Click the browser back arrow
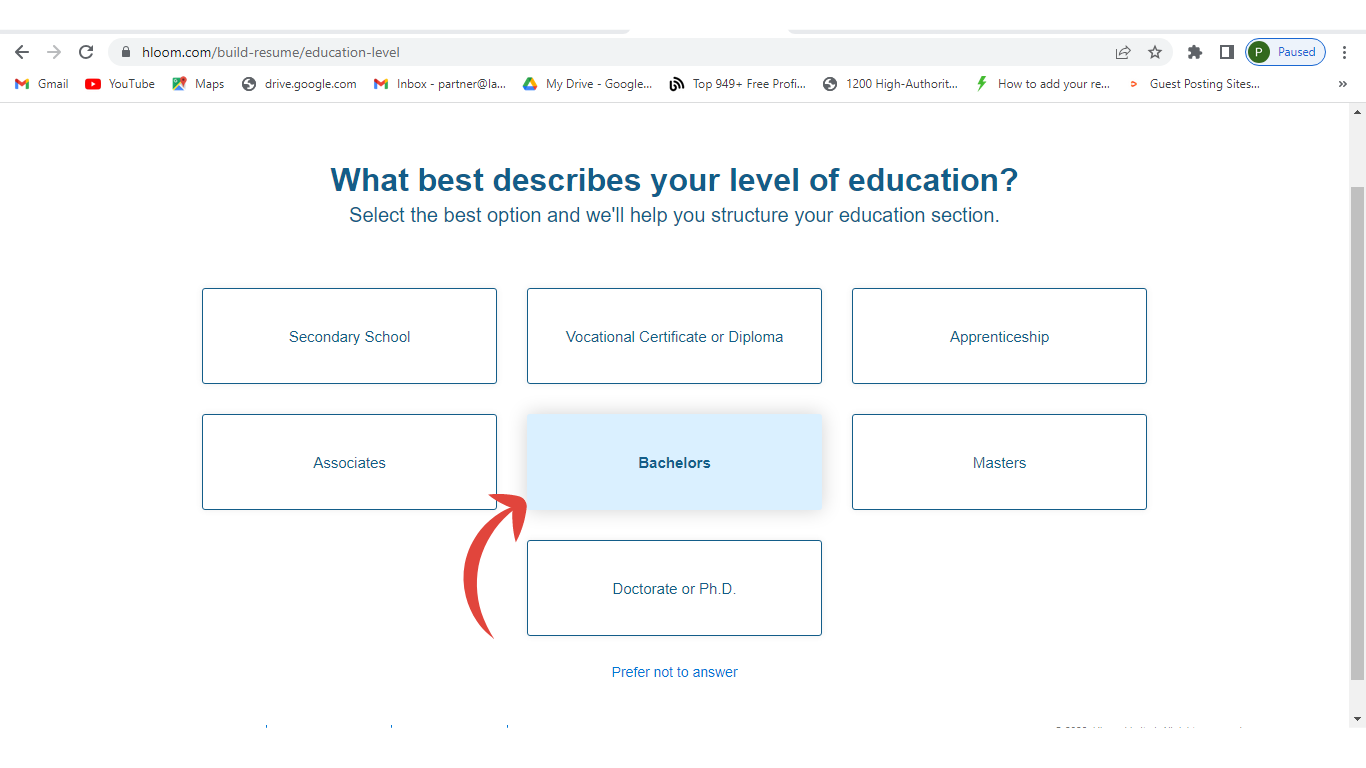1366x768 pixels. [22, 52]
